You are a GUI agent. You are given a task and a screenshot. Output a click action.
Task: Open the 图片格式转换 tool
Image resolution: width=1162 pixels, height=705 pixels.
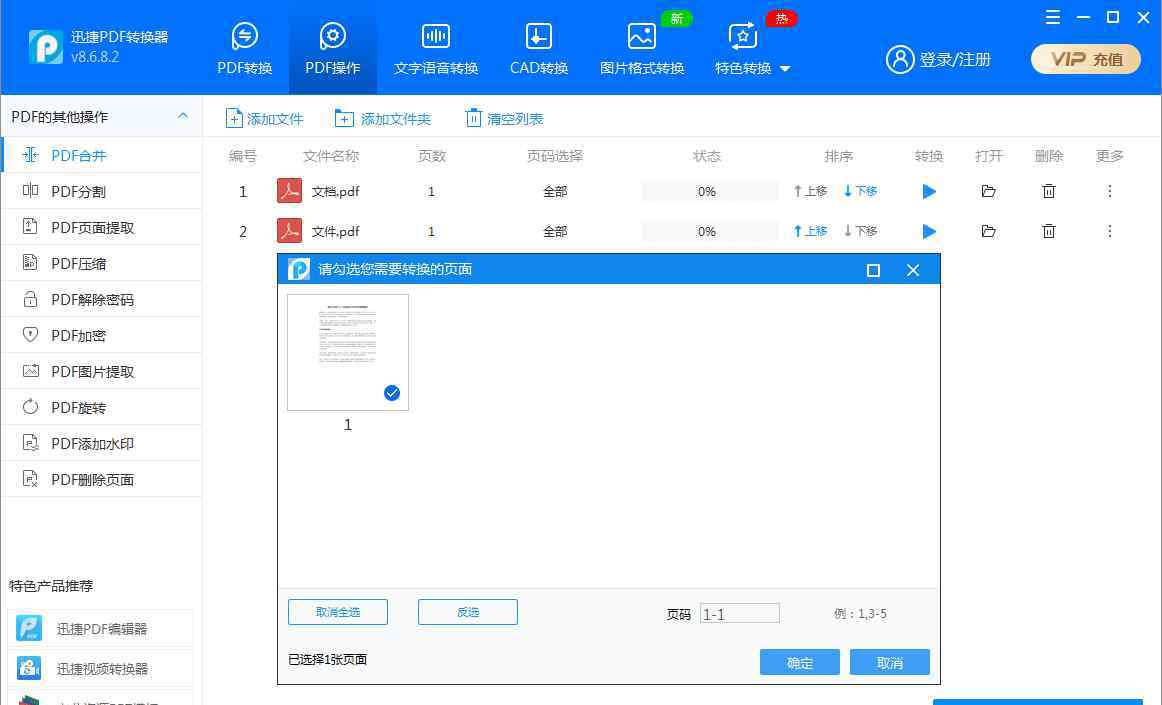[x=641, y=49]
